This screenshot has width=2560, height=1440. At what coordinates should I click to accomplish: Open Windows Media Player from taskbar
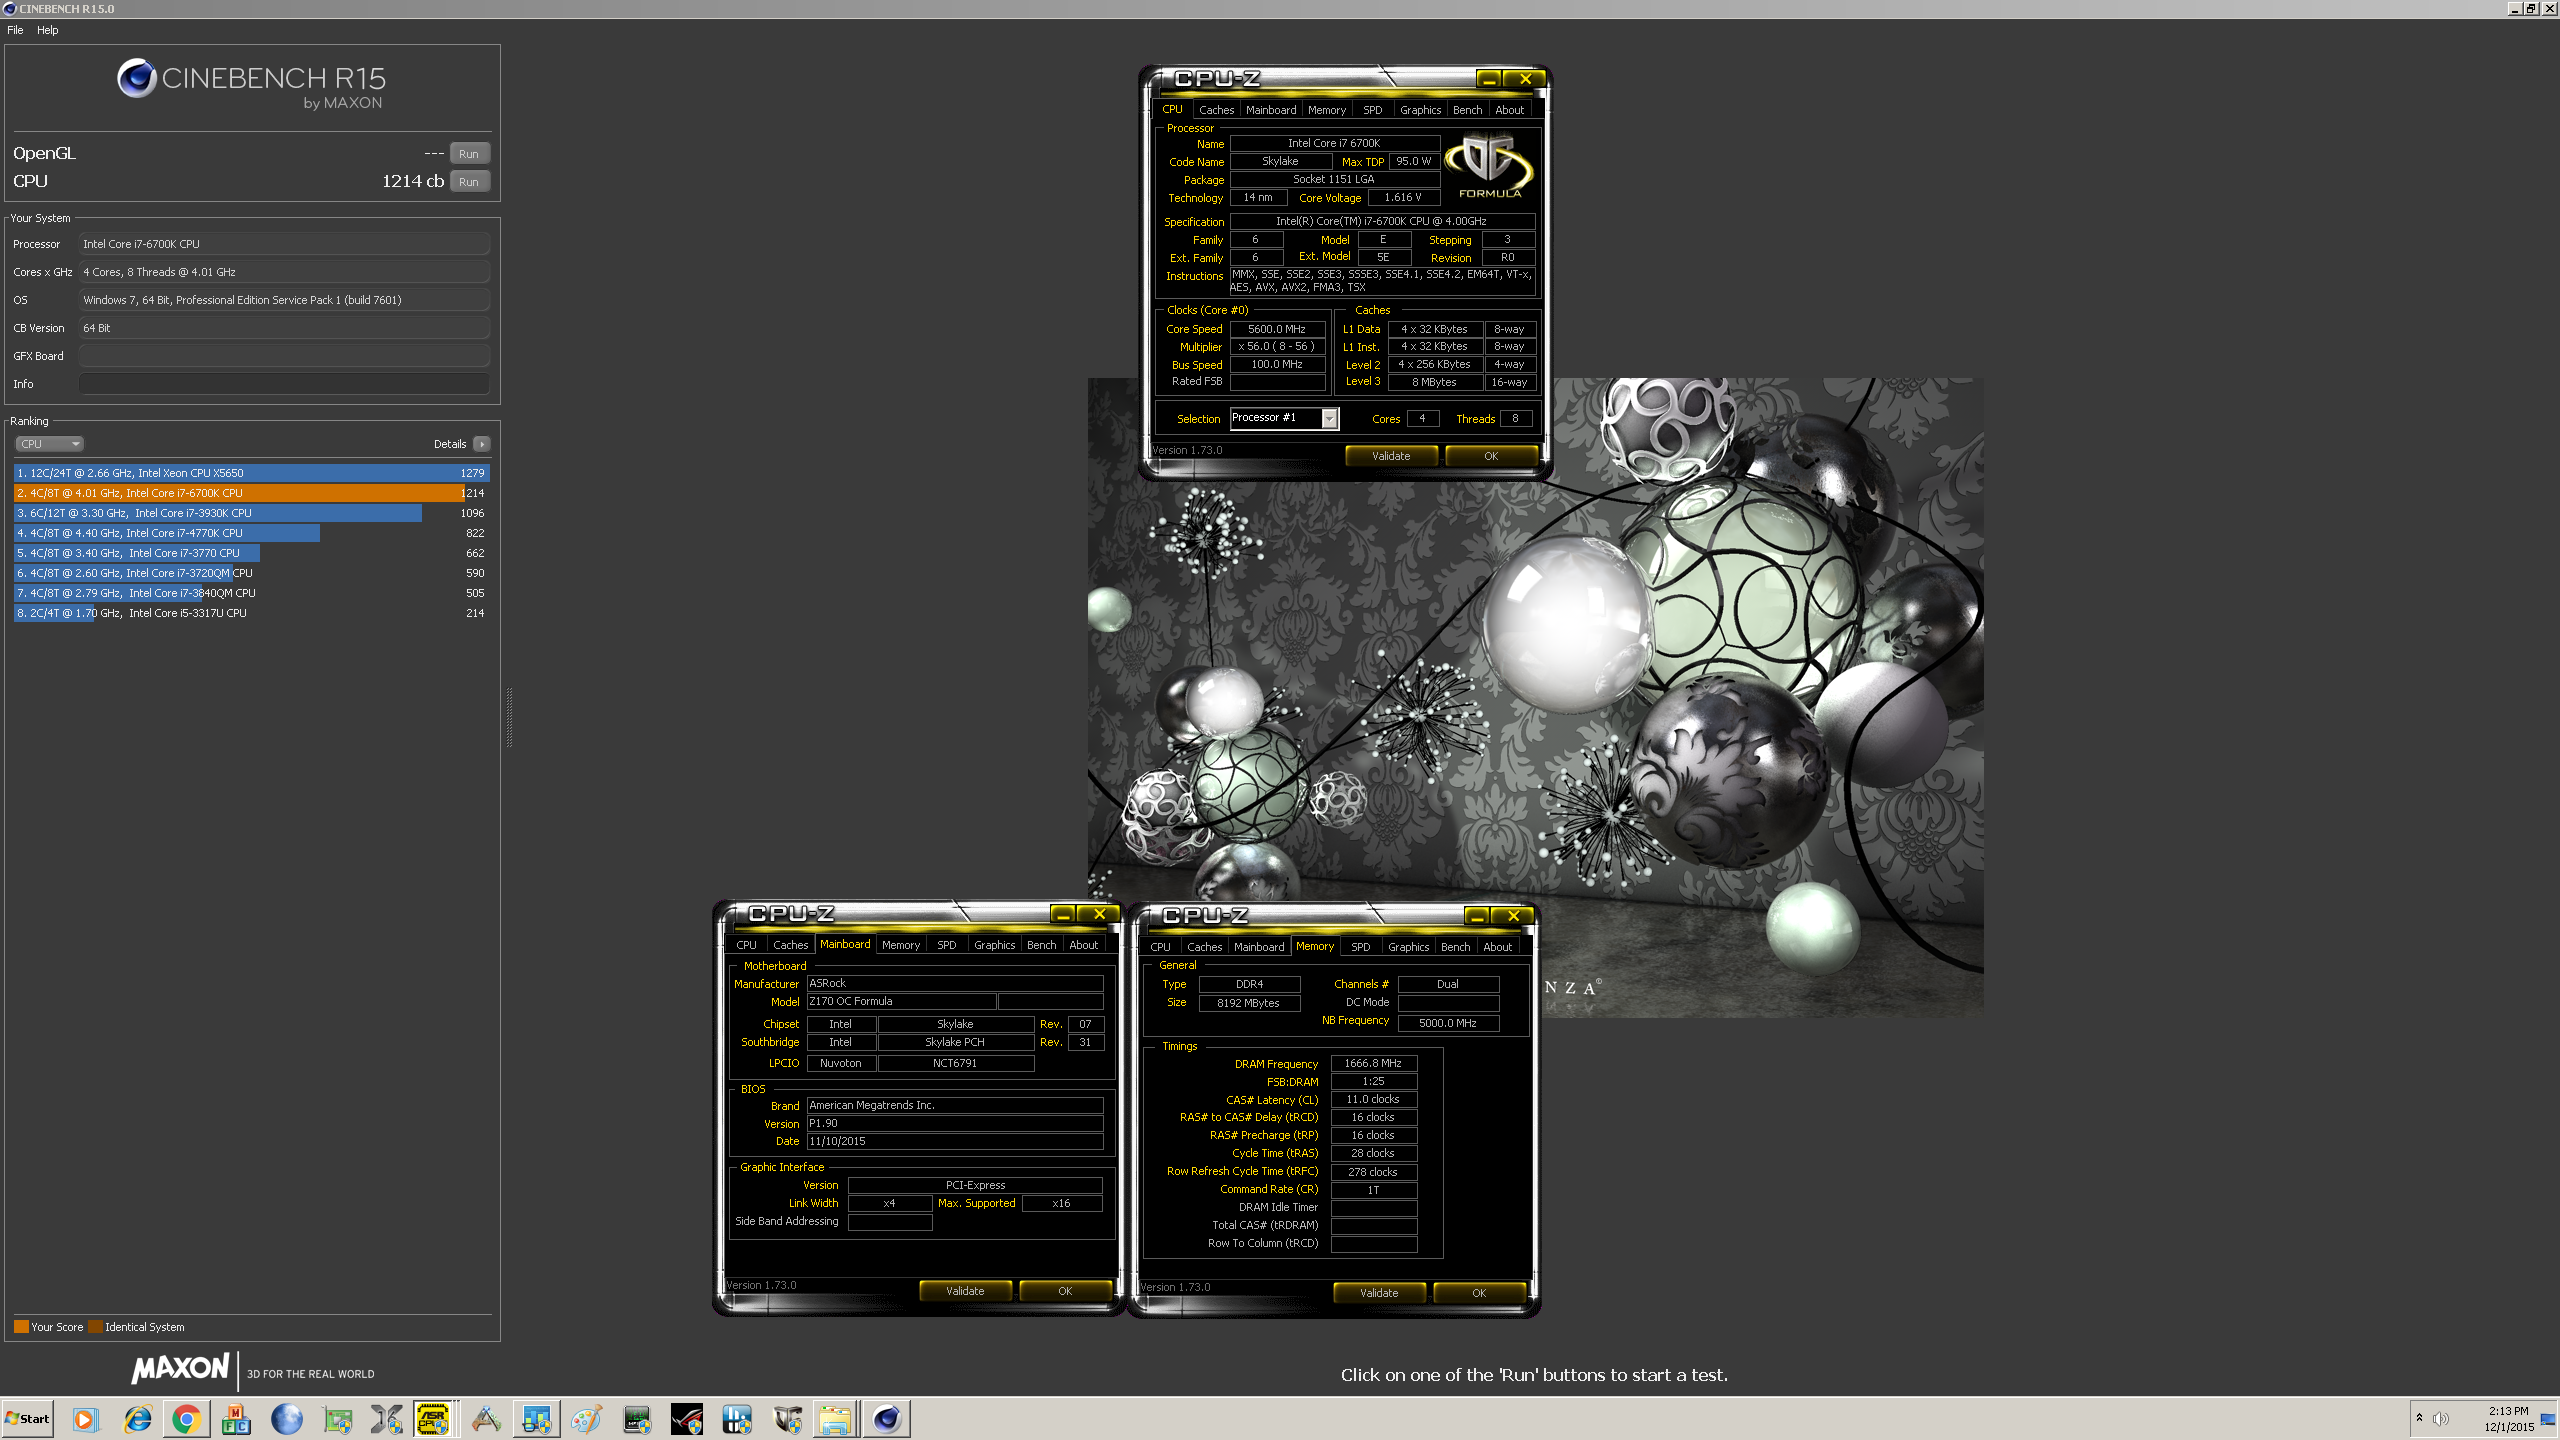85,1418
